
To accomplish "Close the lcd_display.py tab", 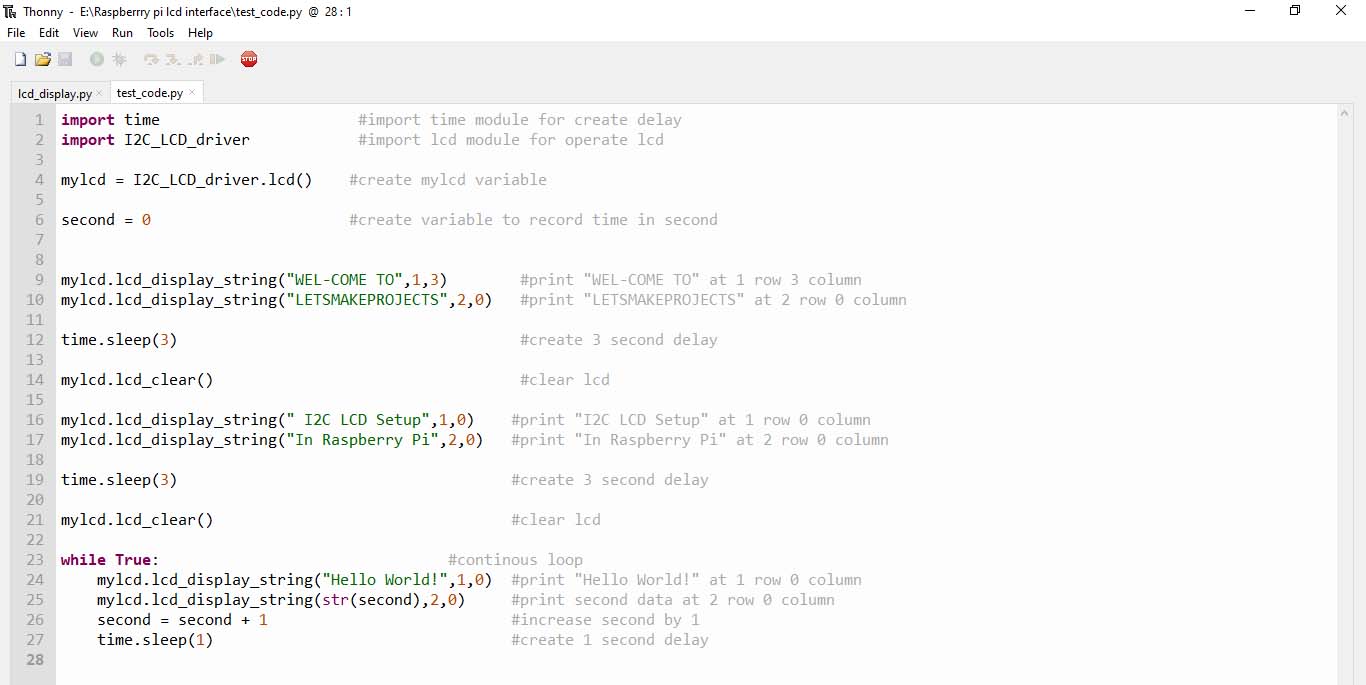I will [x=99, y=93].
